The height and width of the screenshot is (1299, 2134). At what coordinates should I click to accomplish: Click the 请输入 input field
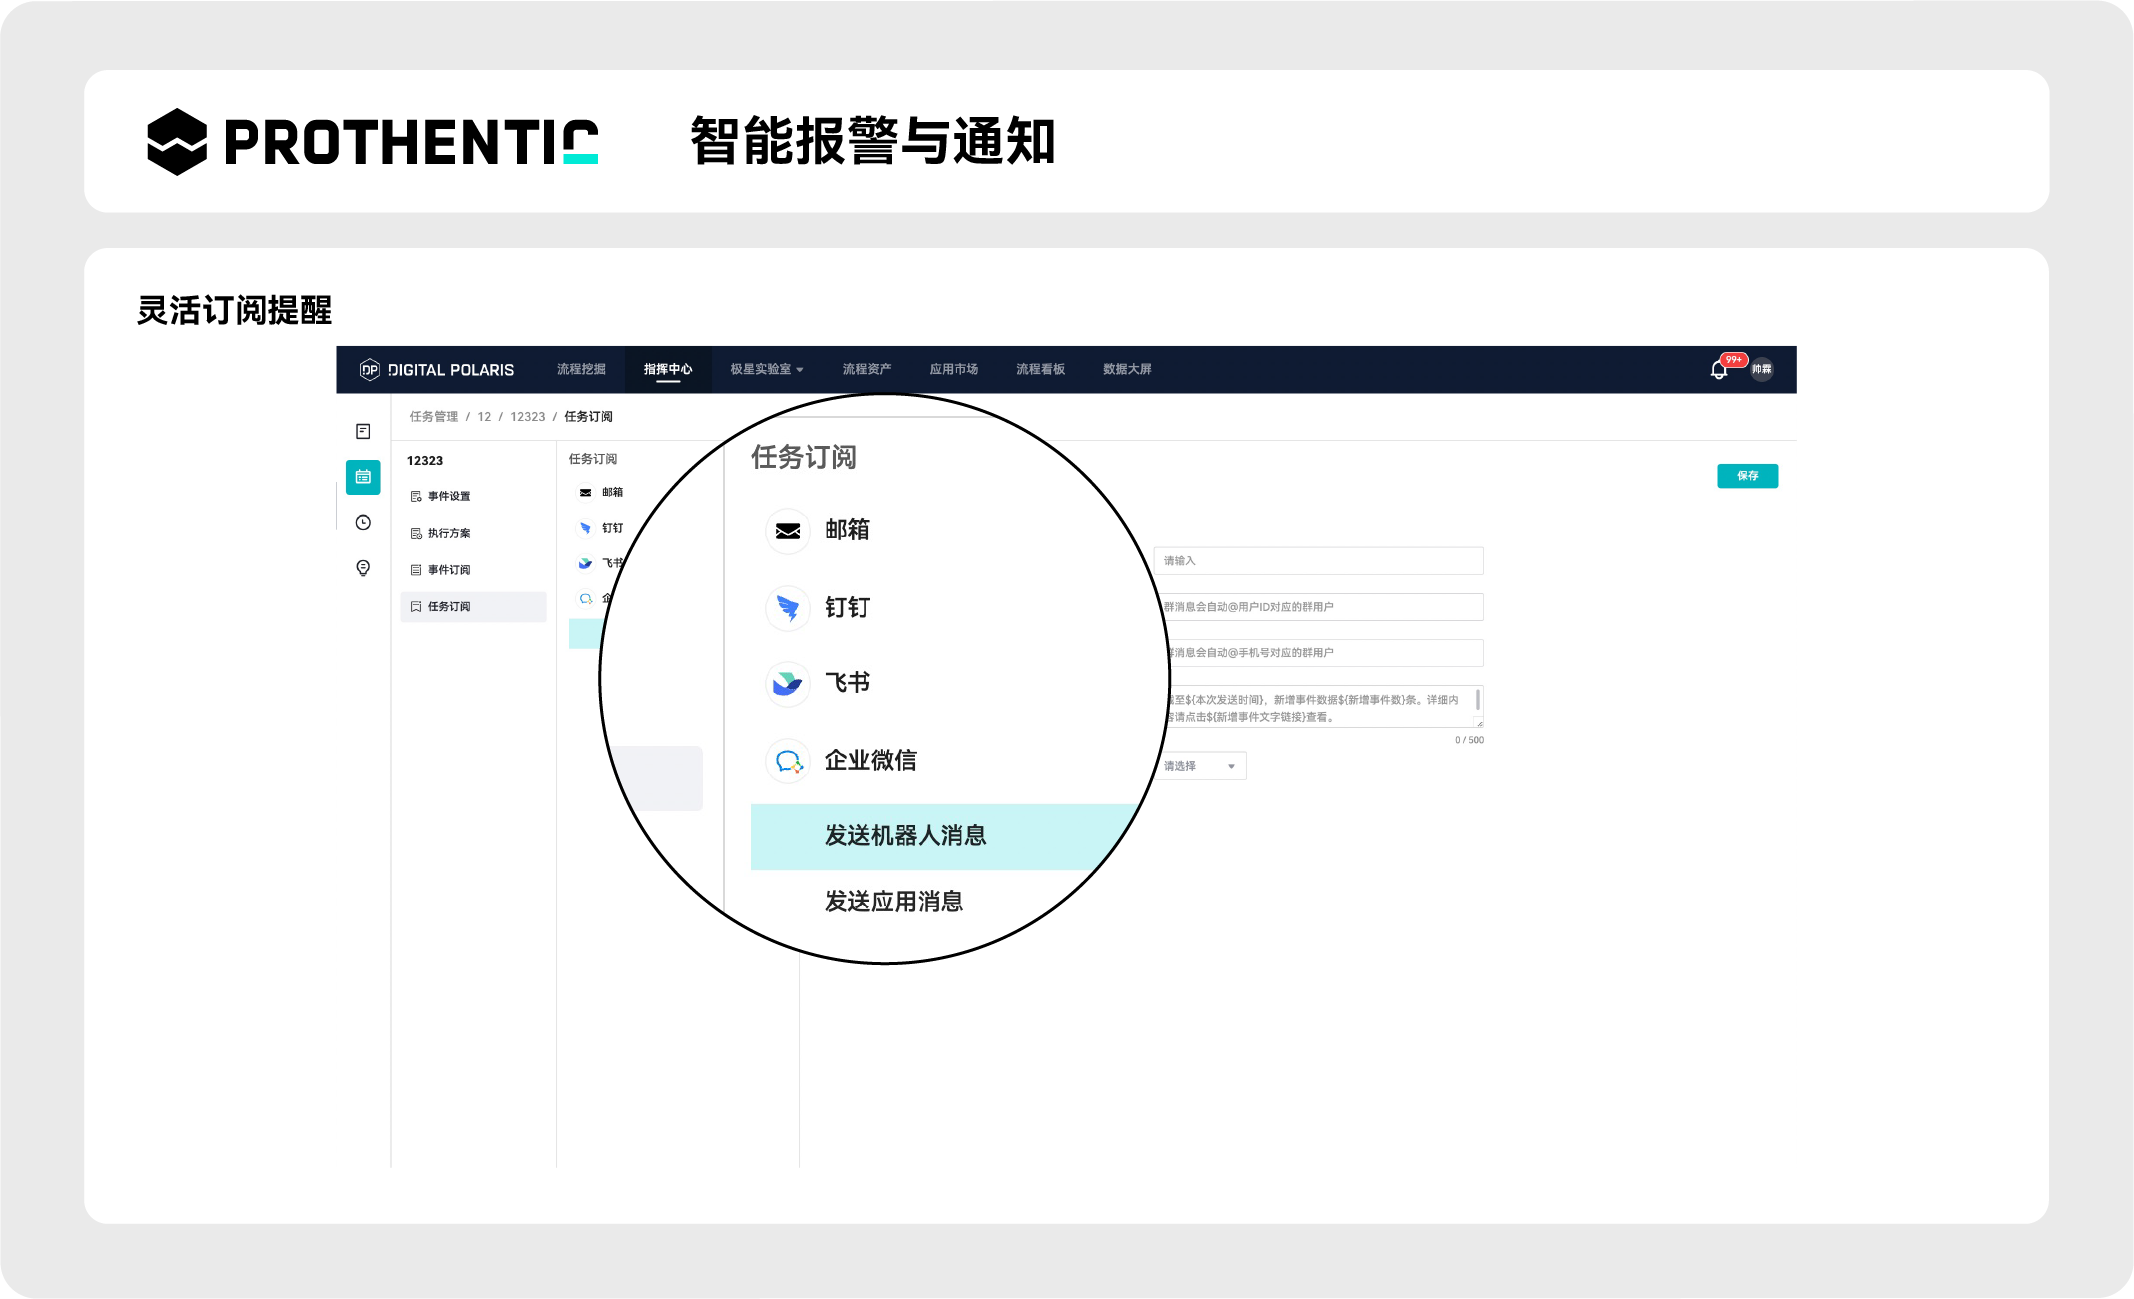[x=1318, y=561]
